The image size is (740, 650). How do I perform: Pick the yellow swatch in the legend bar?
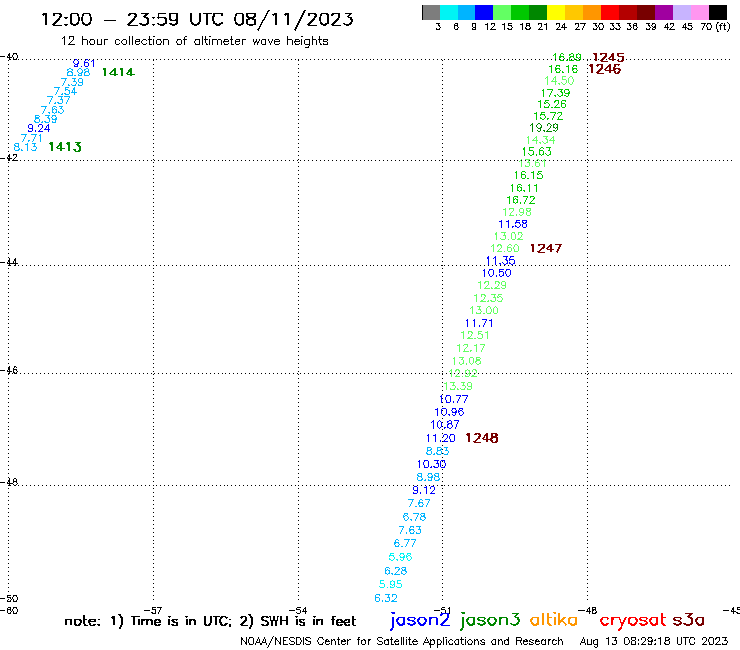(556, 12)
